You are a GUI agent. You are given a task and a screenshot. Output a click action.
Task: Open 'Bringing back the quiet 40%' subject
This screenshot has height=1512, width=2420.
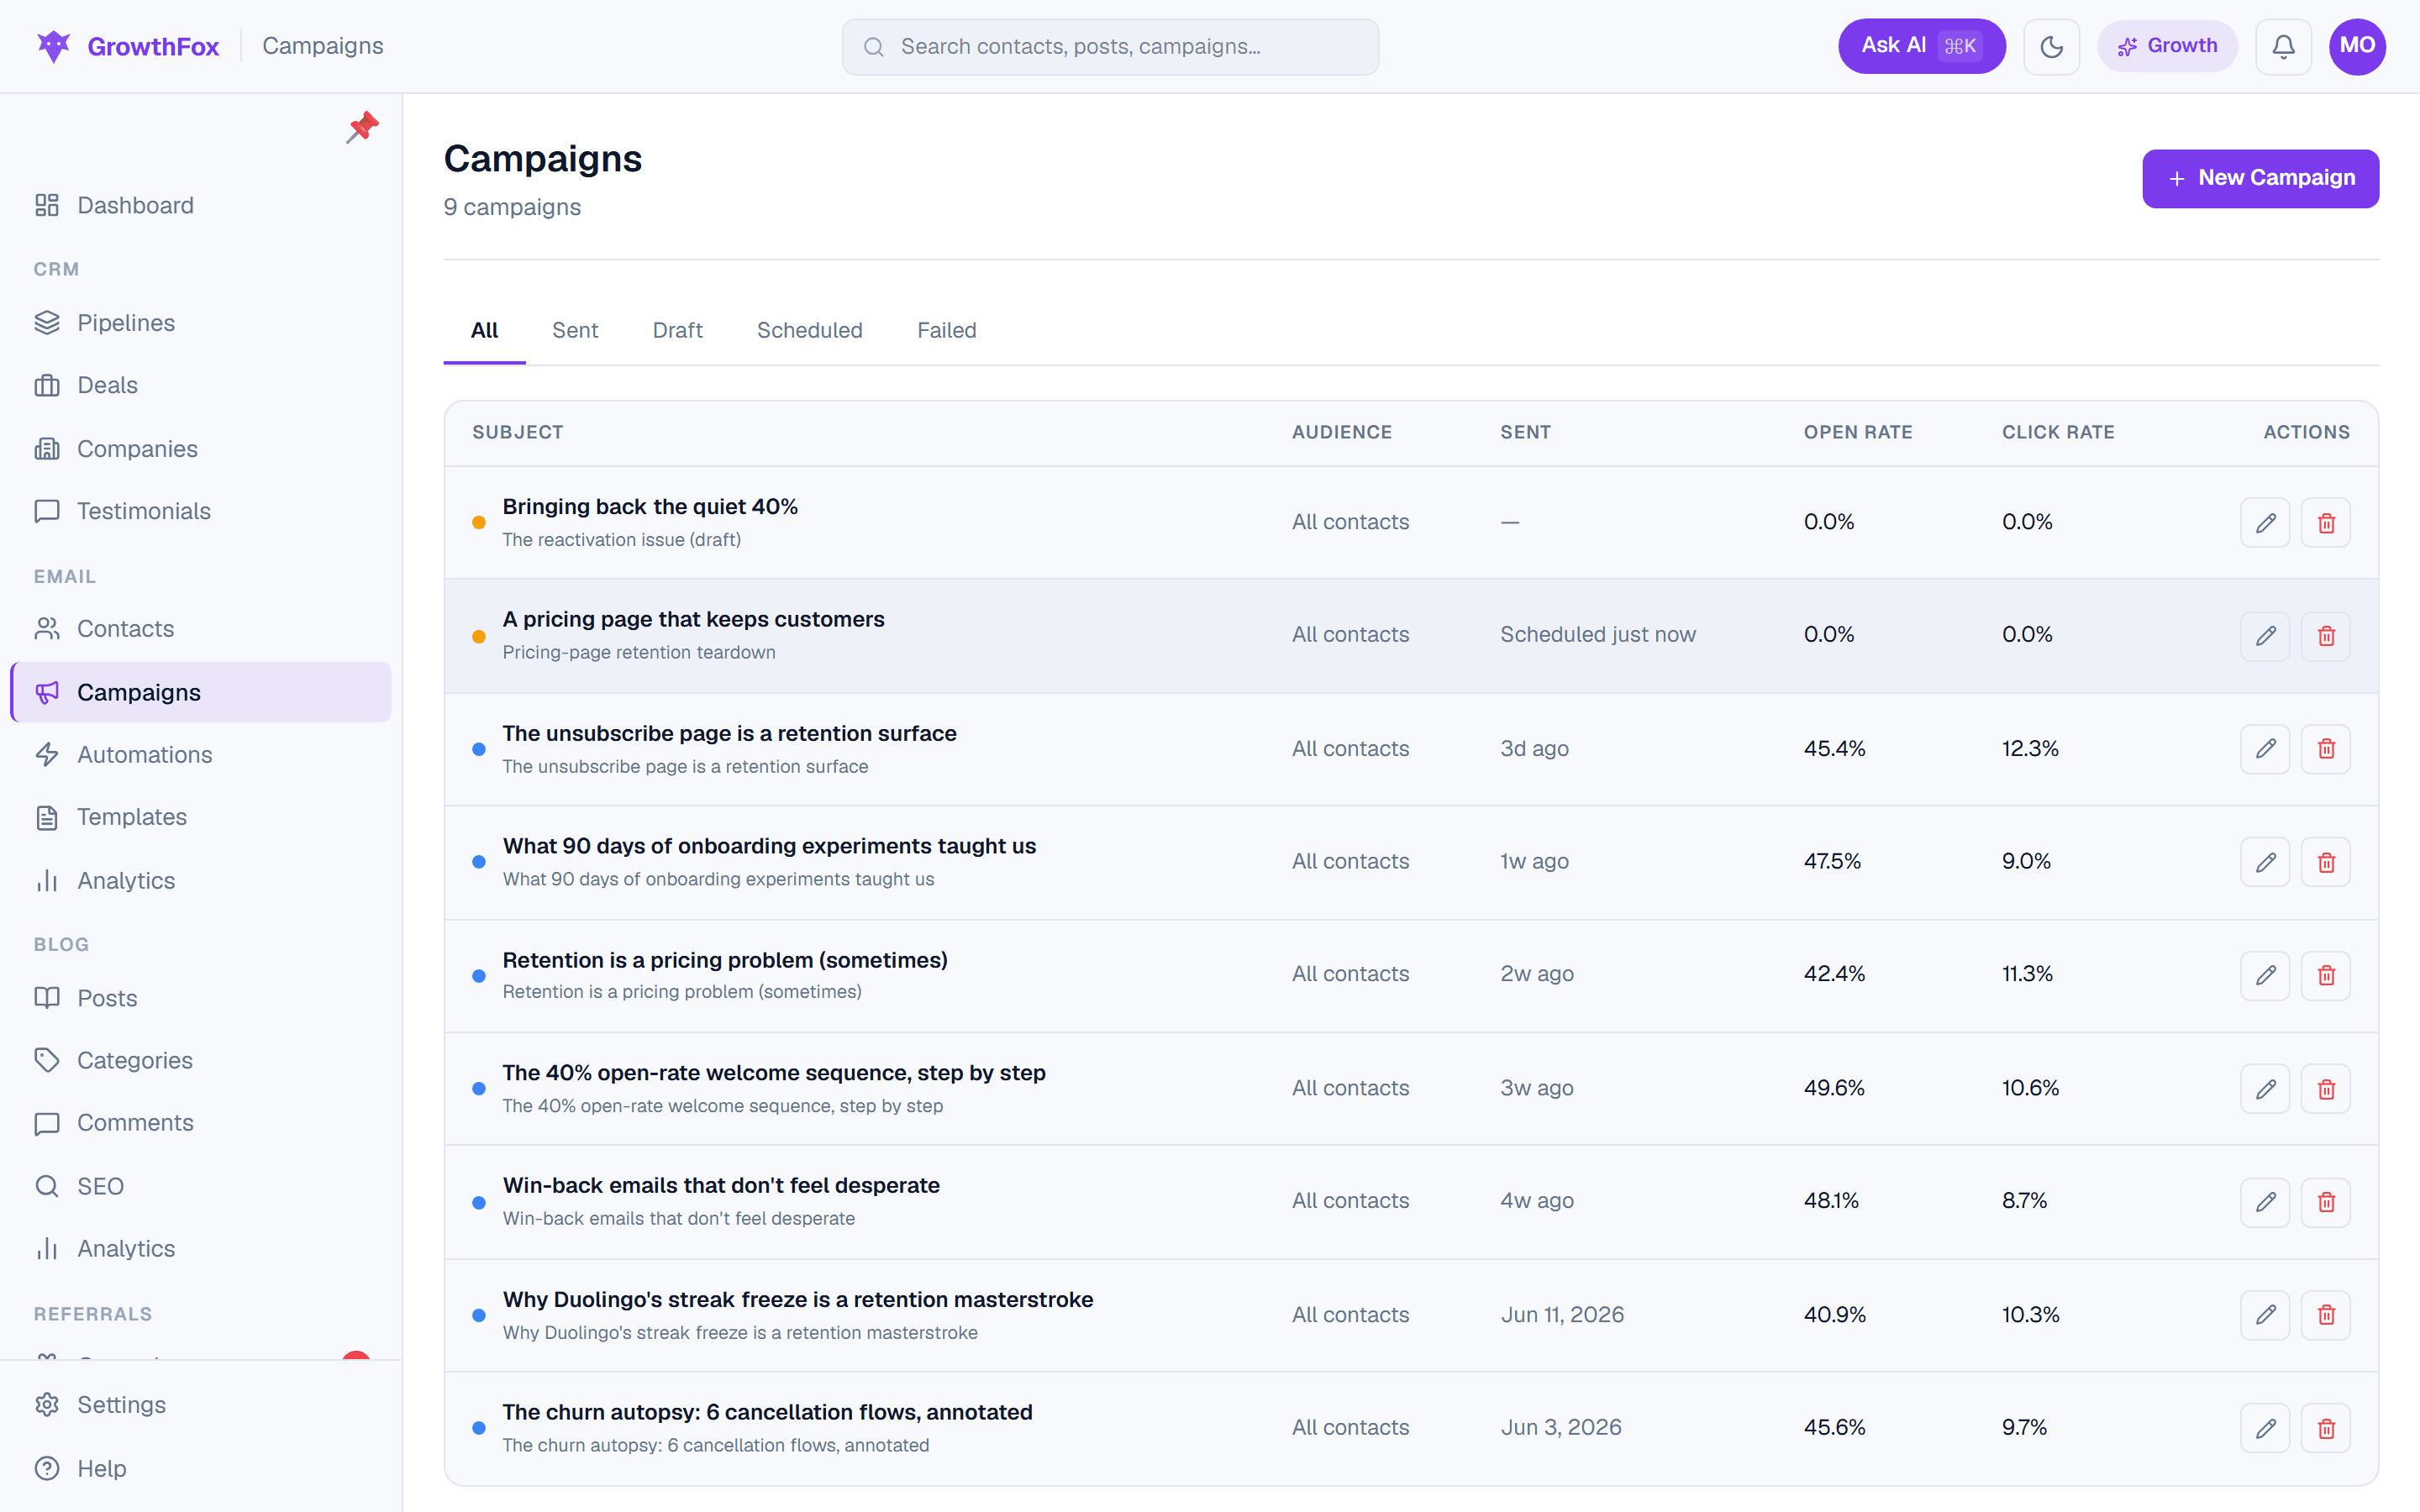click(x=650, y=506)
